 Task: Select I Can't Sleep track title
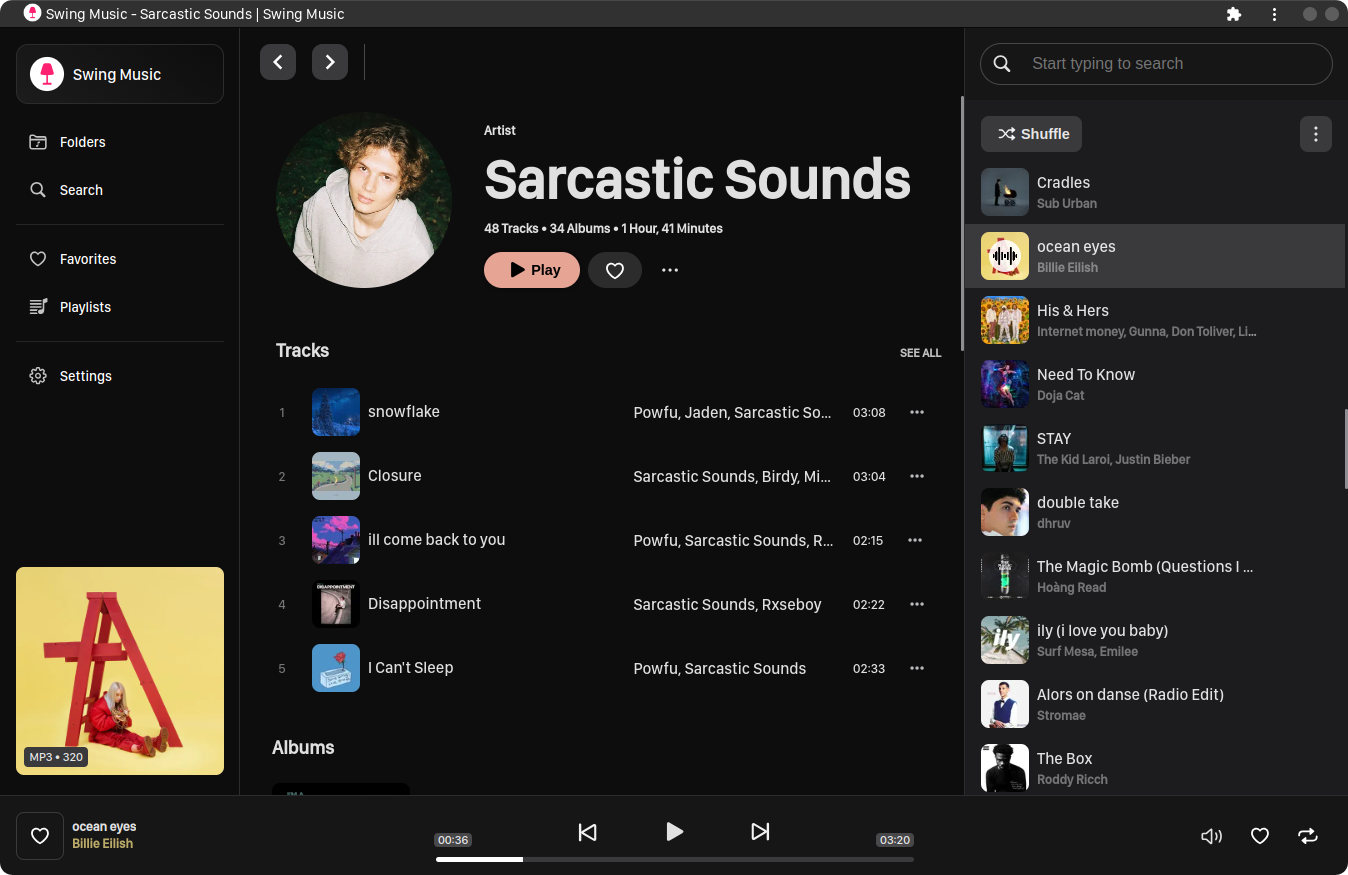coord(410,668)
